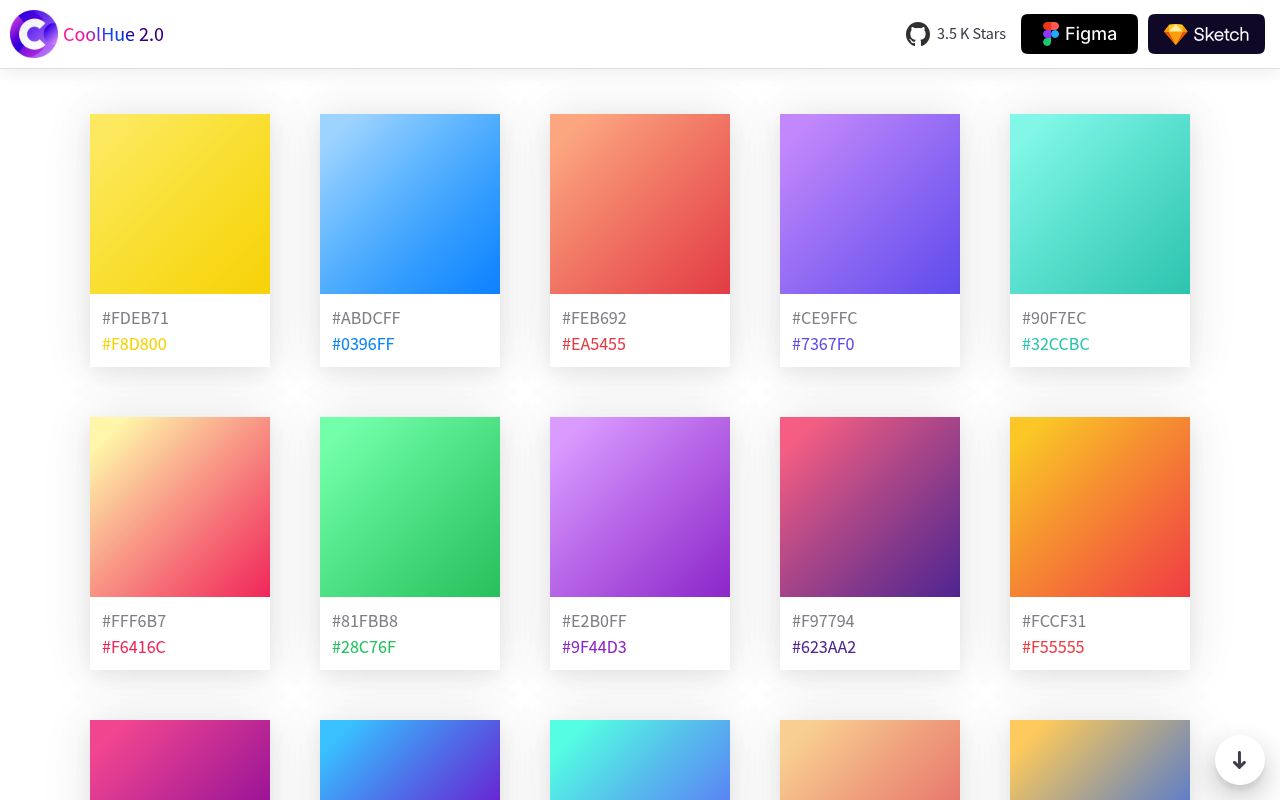This screenshot has width=1280, height=800.
Task: Click the teal gradient card
Action: (1100, 204)
